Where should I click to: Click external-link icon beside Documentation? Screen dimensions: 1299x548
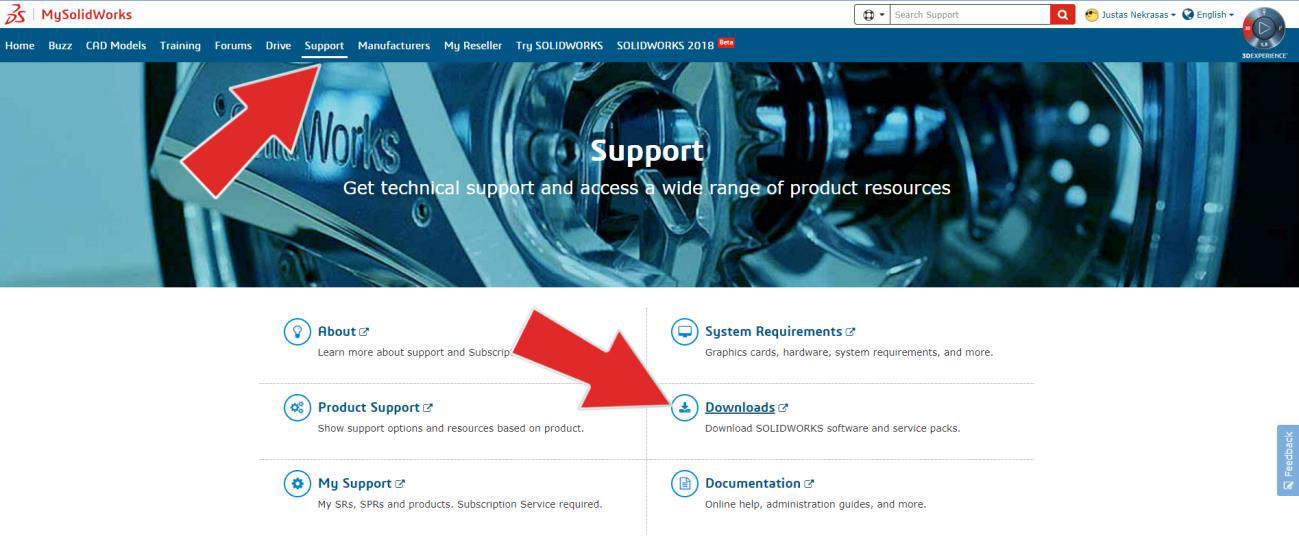[809, 484]
